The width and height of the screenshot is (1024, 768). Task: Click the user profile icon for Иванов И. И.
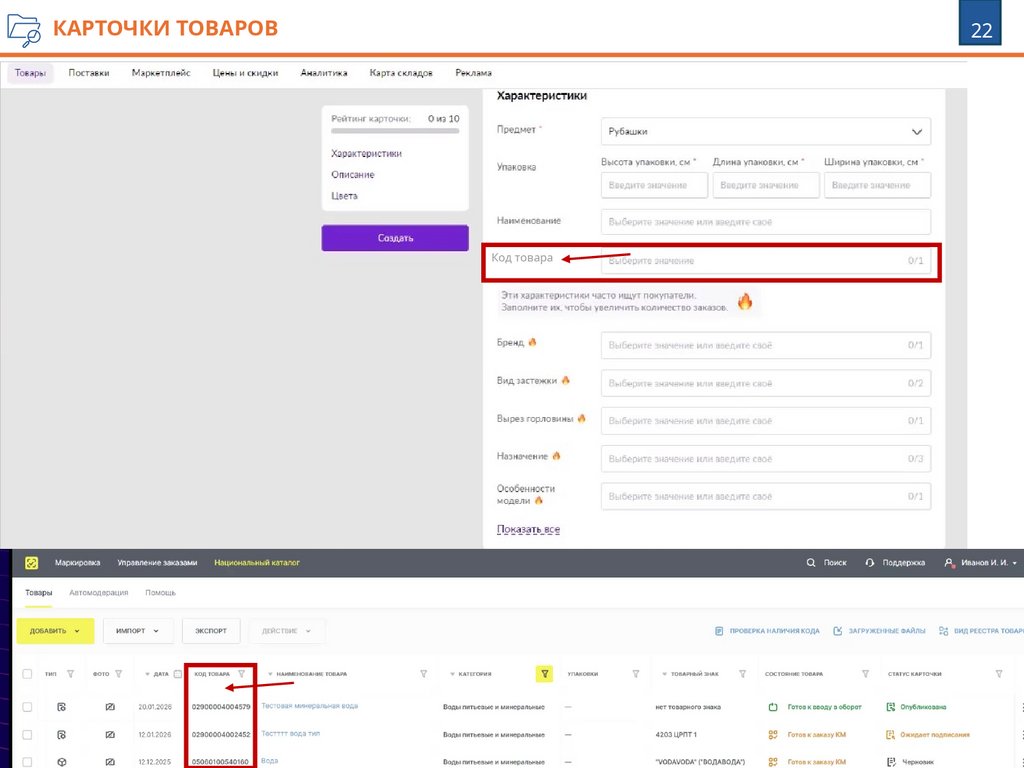pyautogui.click(x=949, y=562)
